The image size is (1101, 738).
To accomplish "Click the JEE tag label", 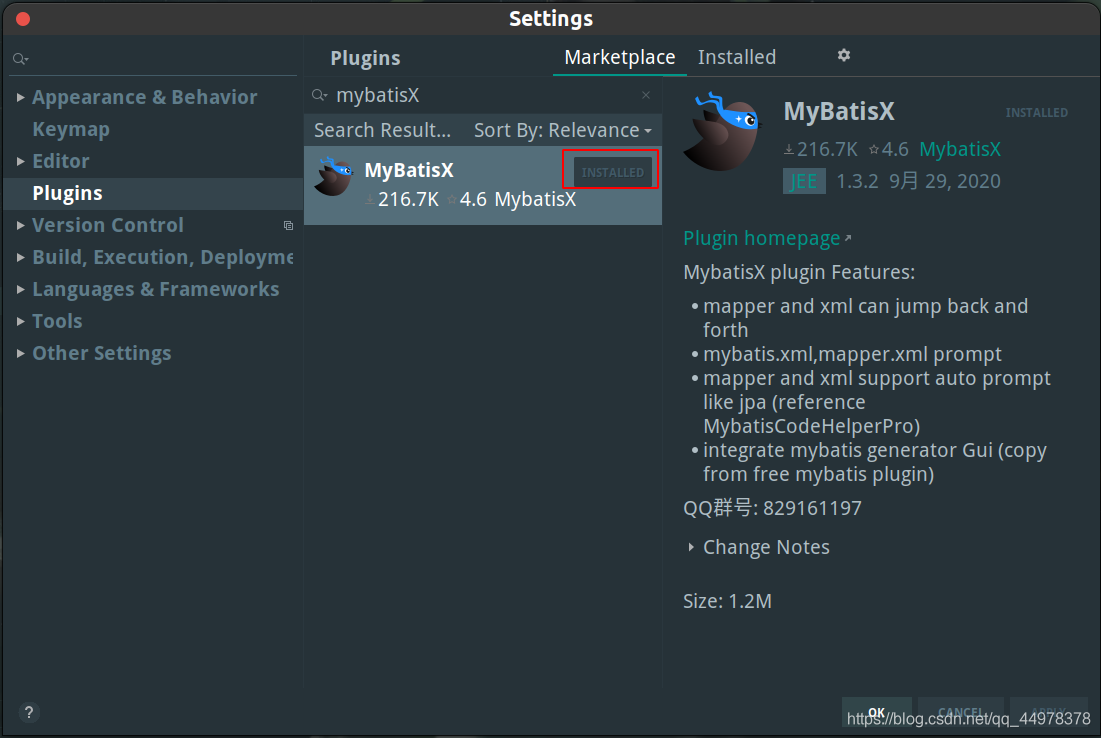I will pos(804,181).
